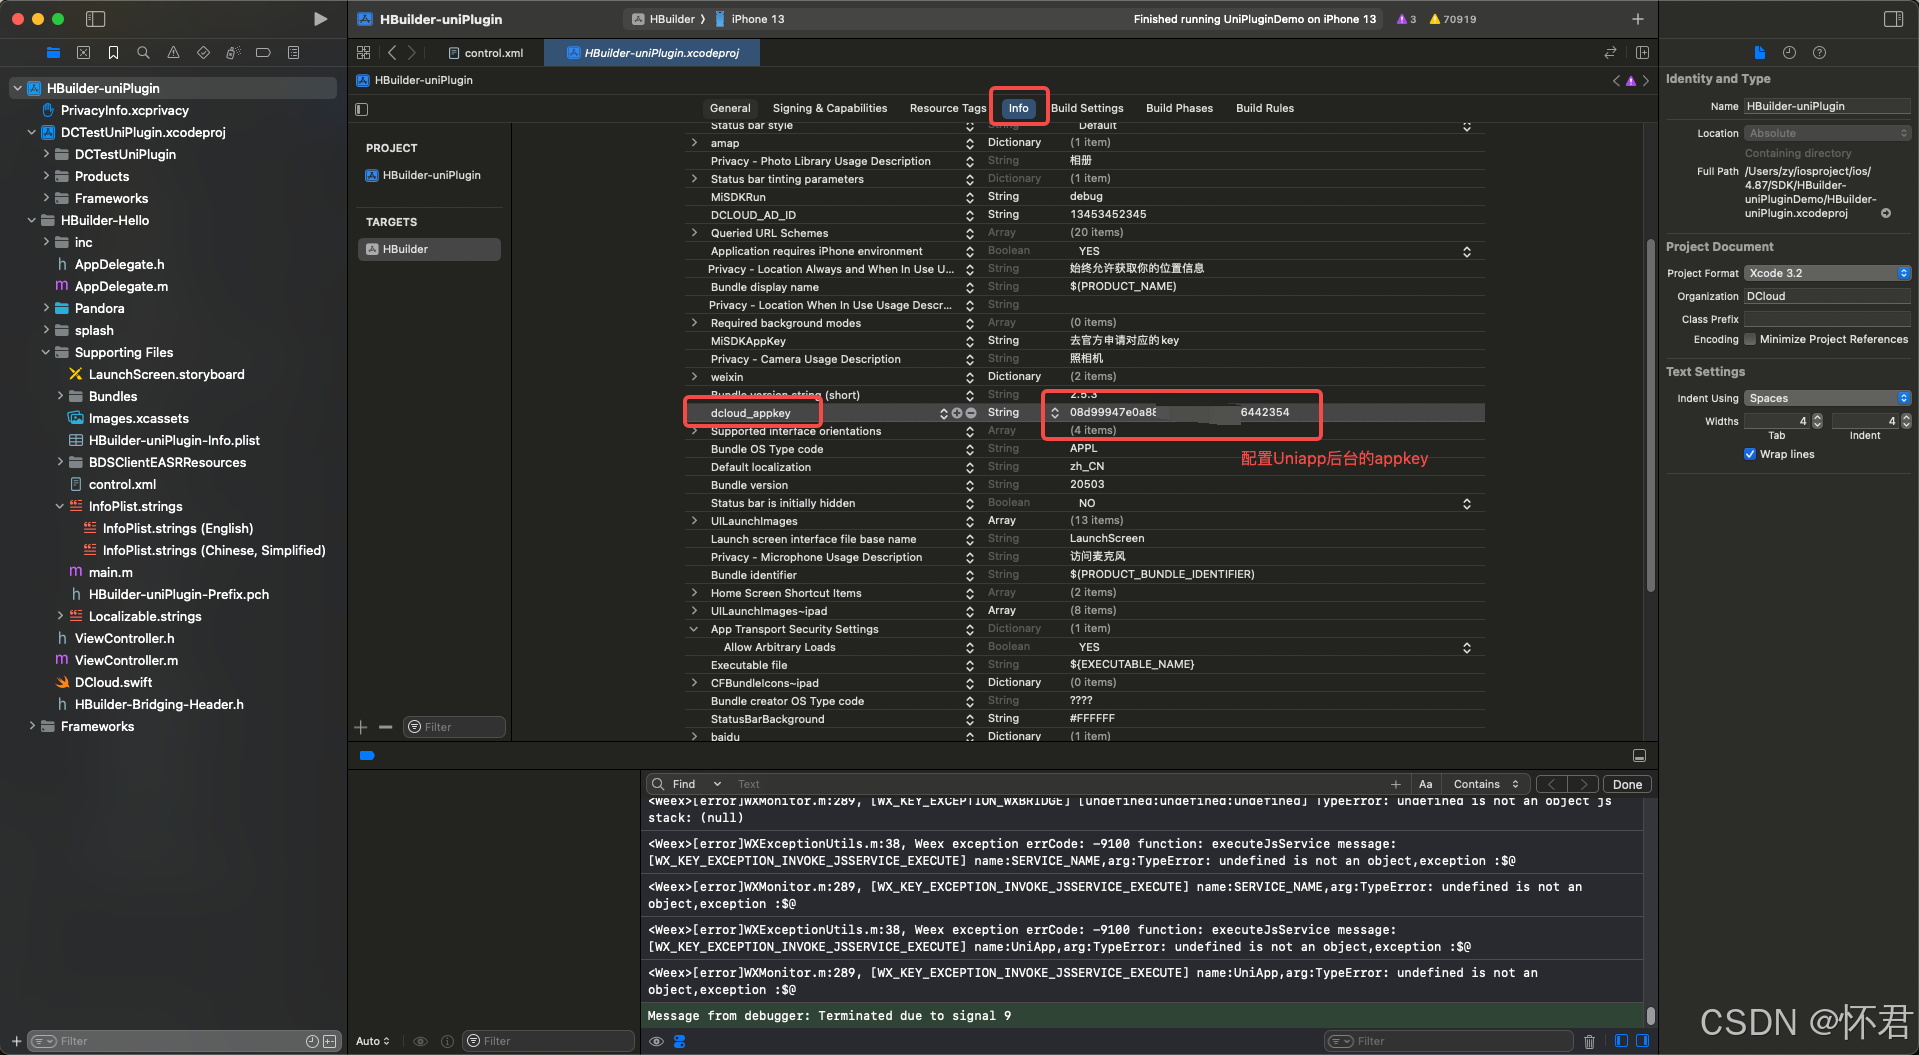Viewport: 1919px width, 1055px height.
Task: Toggle the Minimize Project References checkbox
Action: [1750, 339]
